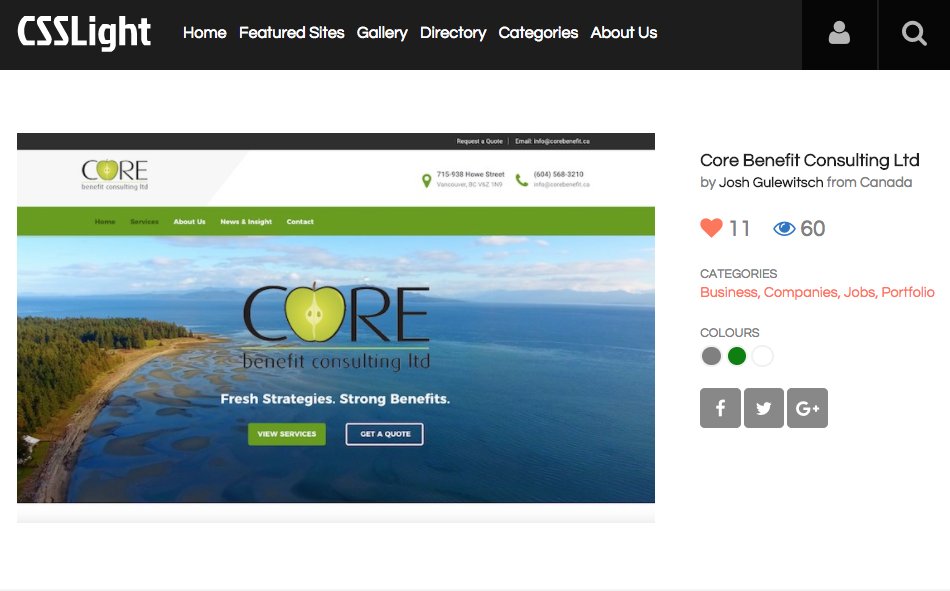Click the COLOURS heading text

click(729, 333)
